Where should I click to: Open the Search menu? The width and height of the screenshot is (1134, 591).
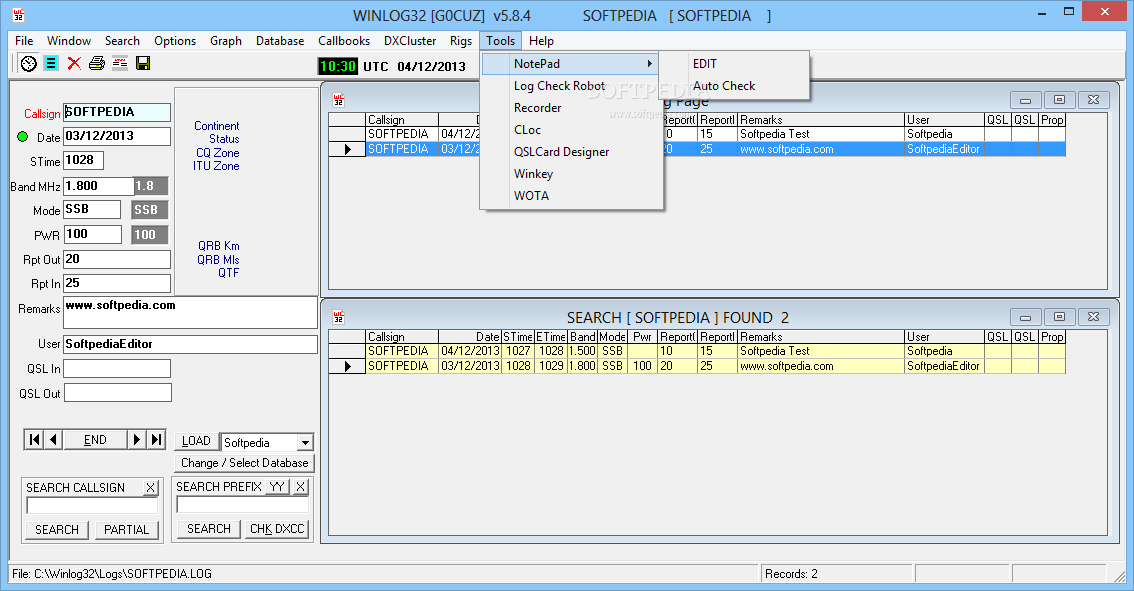coord(122,41)
